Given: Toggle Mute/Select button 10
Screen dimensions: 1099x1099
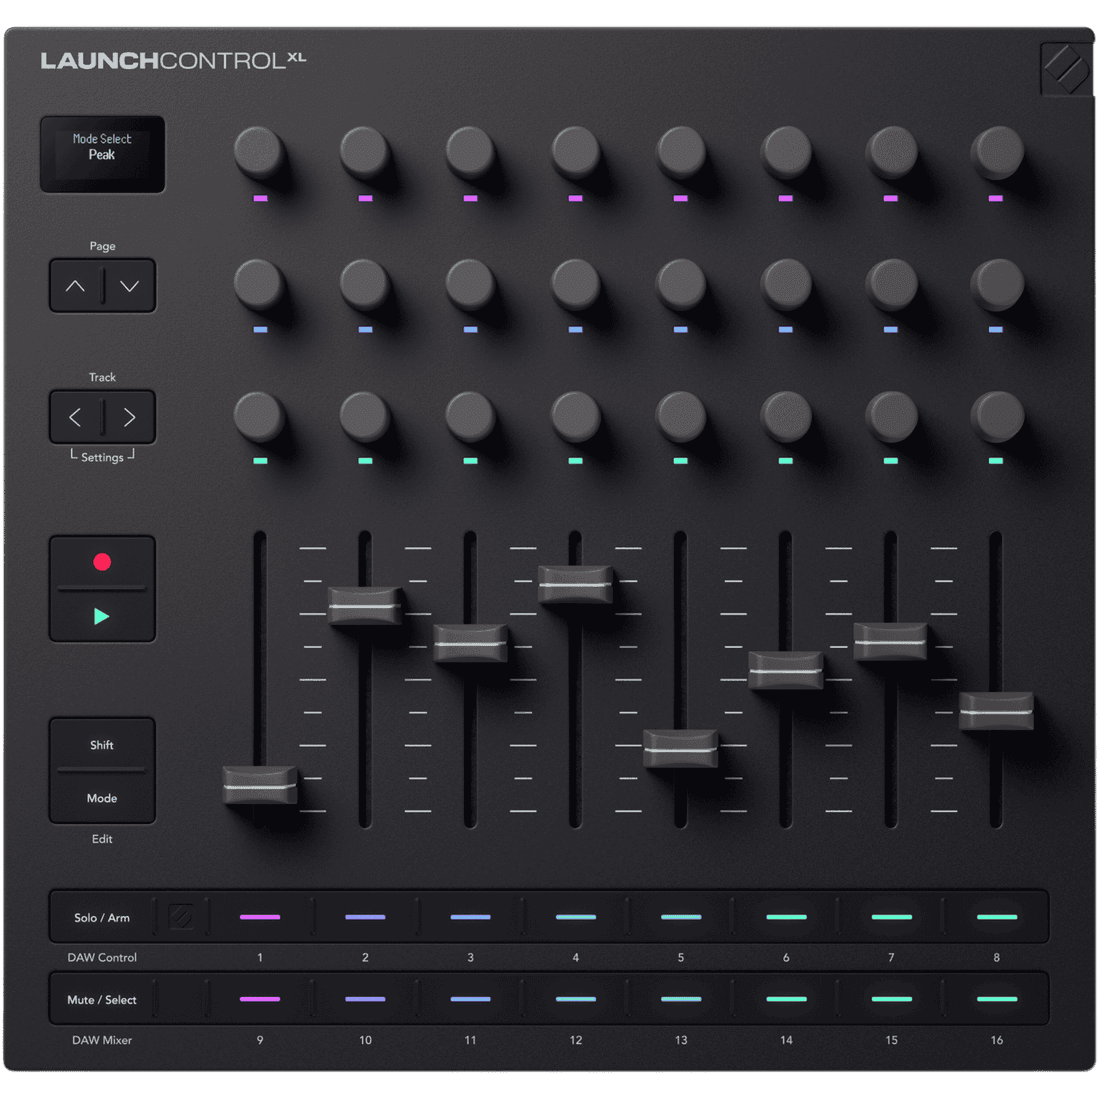Looking at the screenshot, I should pos(365,999).
